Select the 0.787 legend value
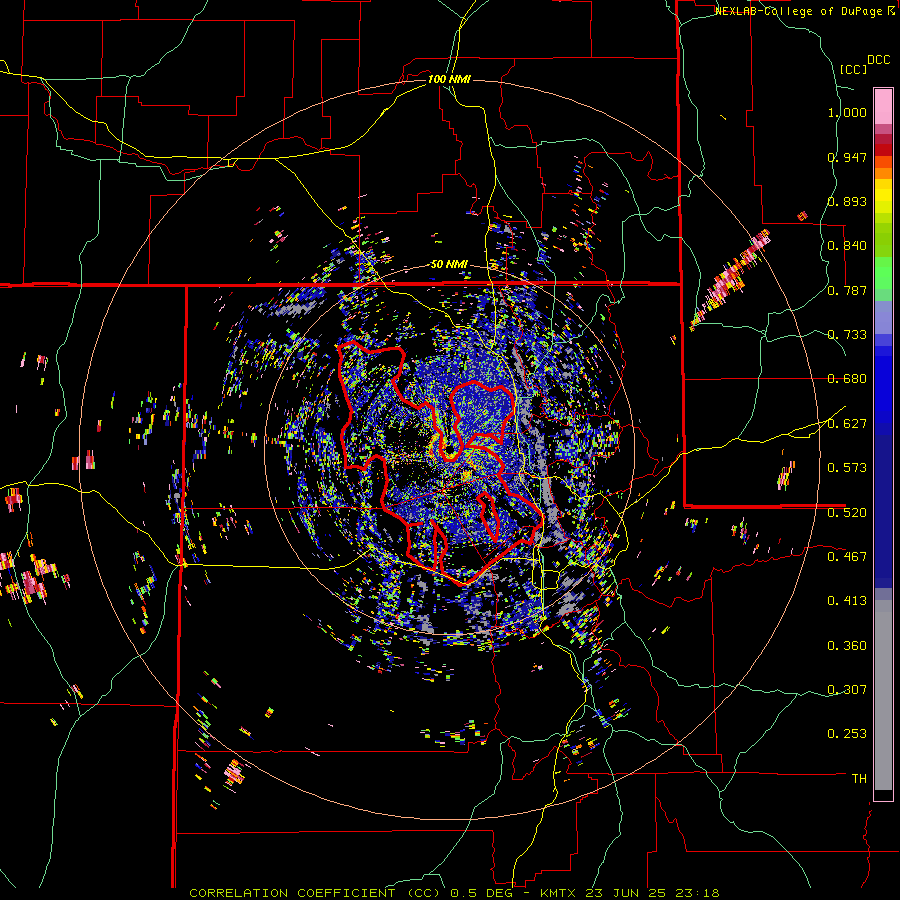The image size is (900, 900). (847, 290)
